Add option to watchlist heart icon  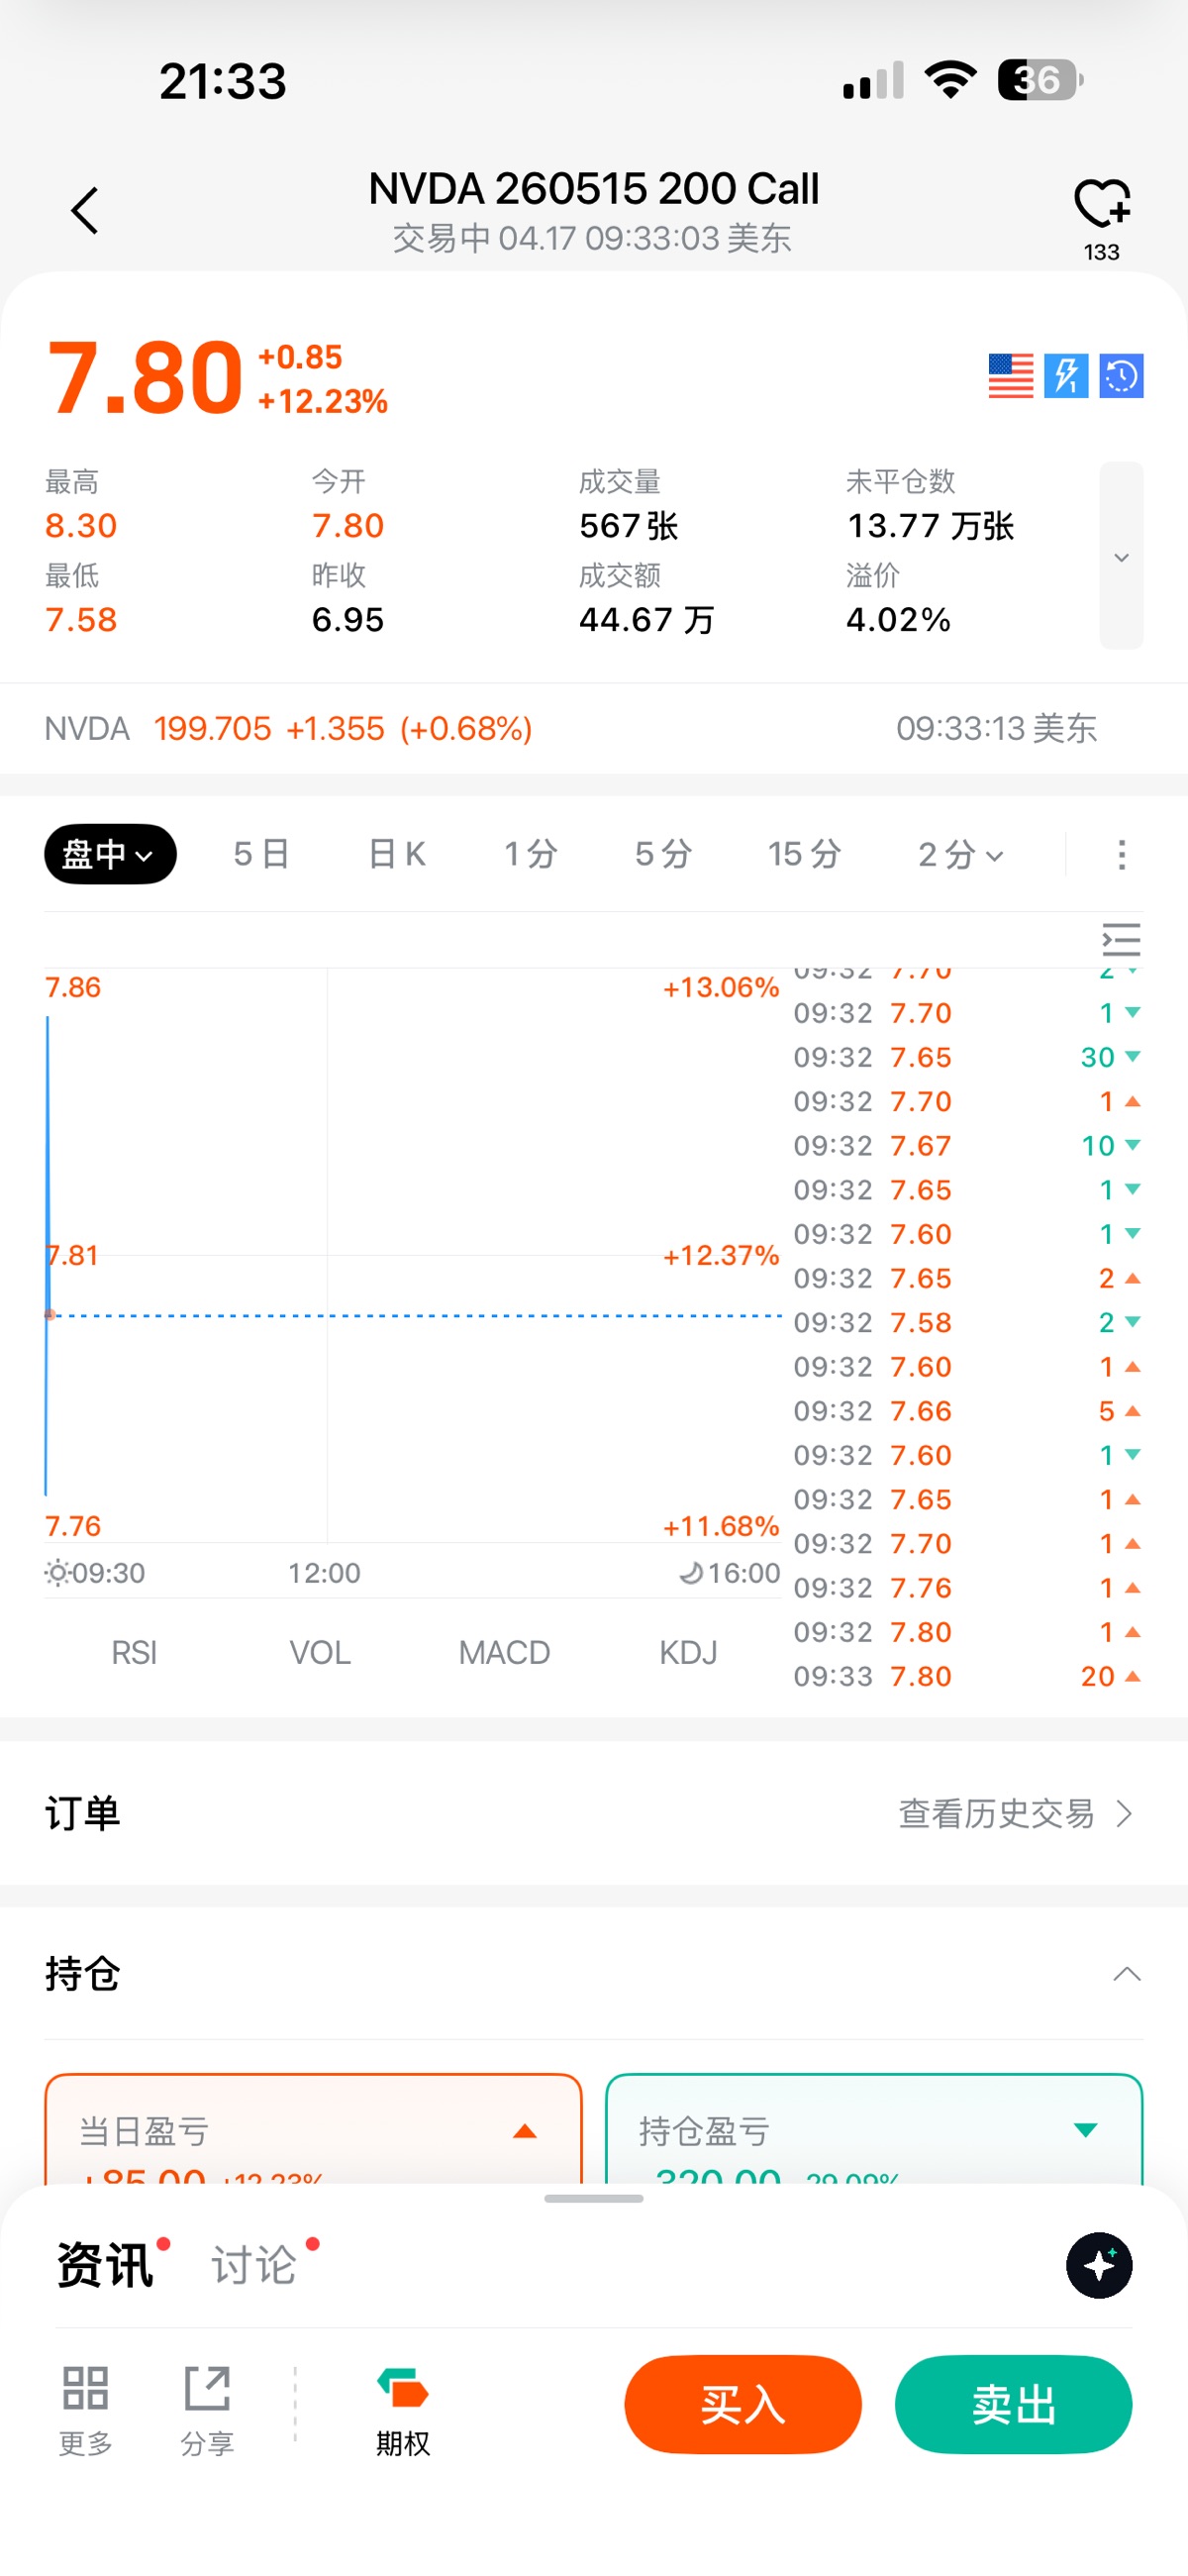pyautogui.click(x=1101, y=204)
